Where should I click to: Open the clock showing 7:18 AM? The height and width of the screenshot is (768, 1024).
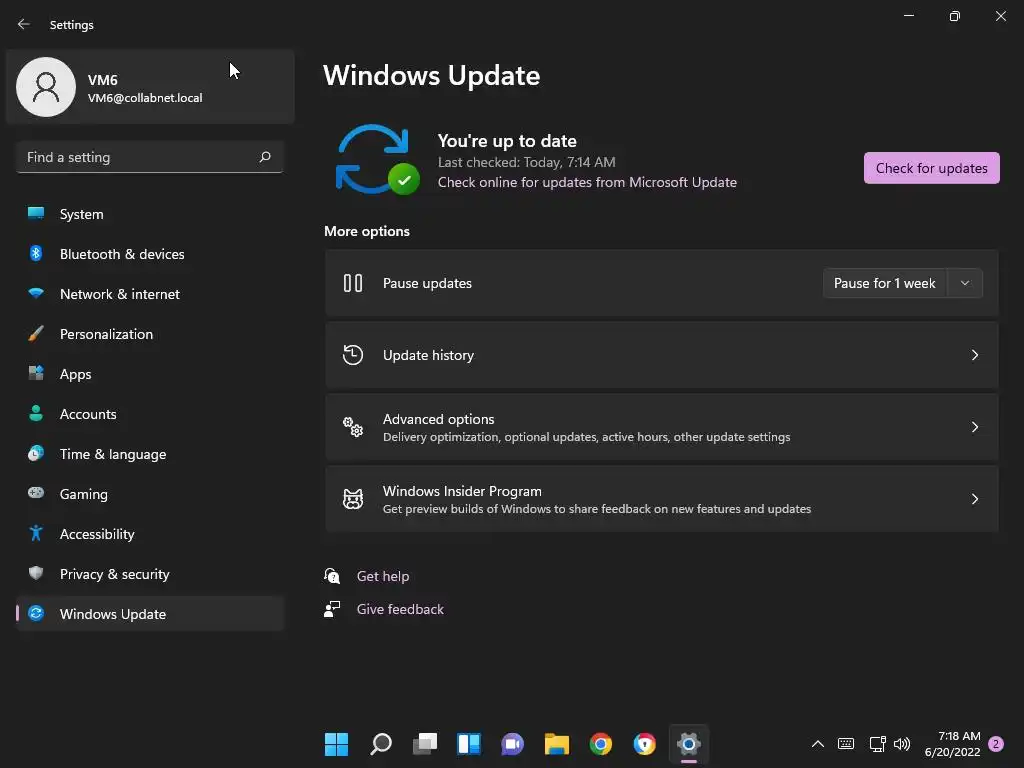pos(952,744)
